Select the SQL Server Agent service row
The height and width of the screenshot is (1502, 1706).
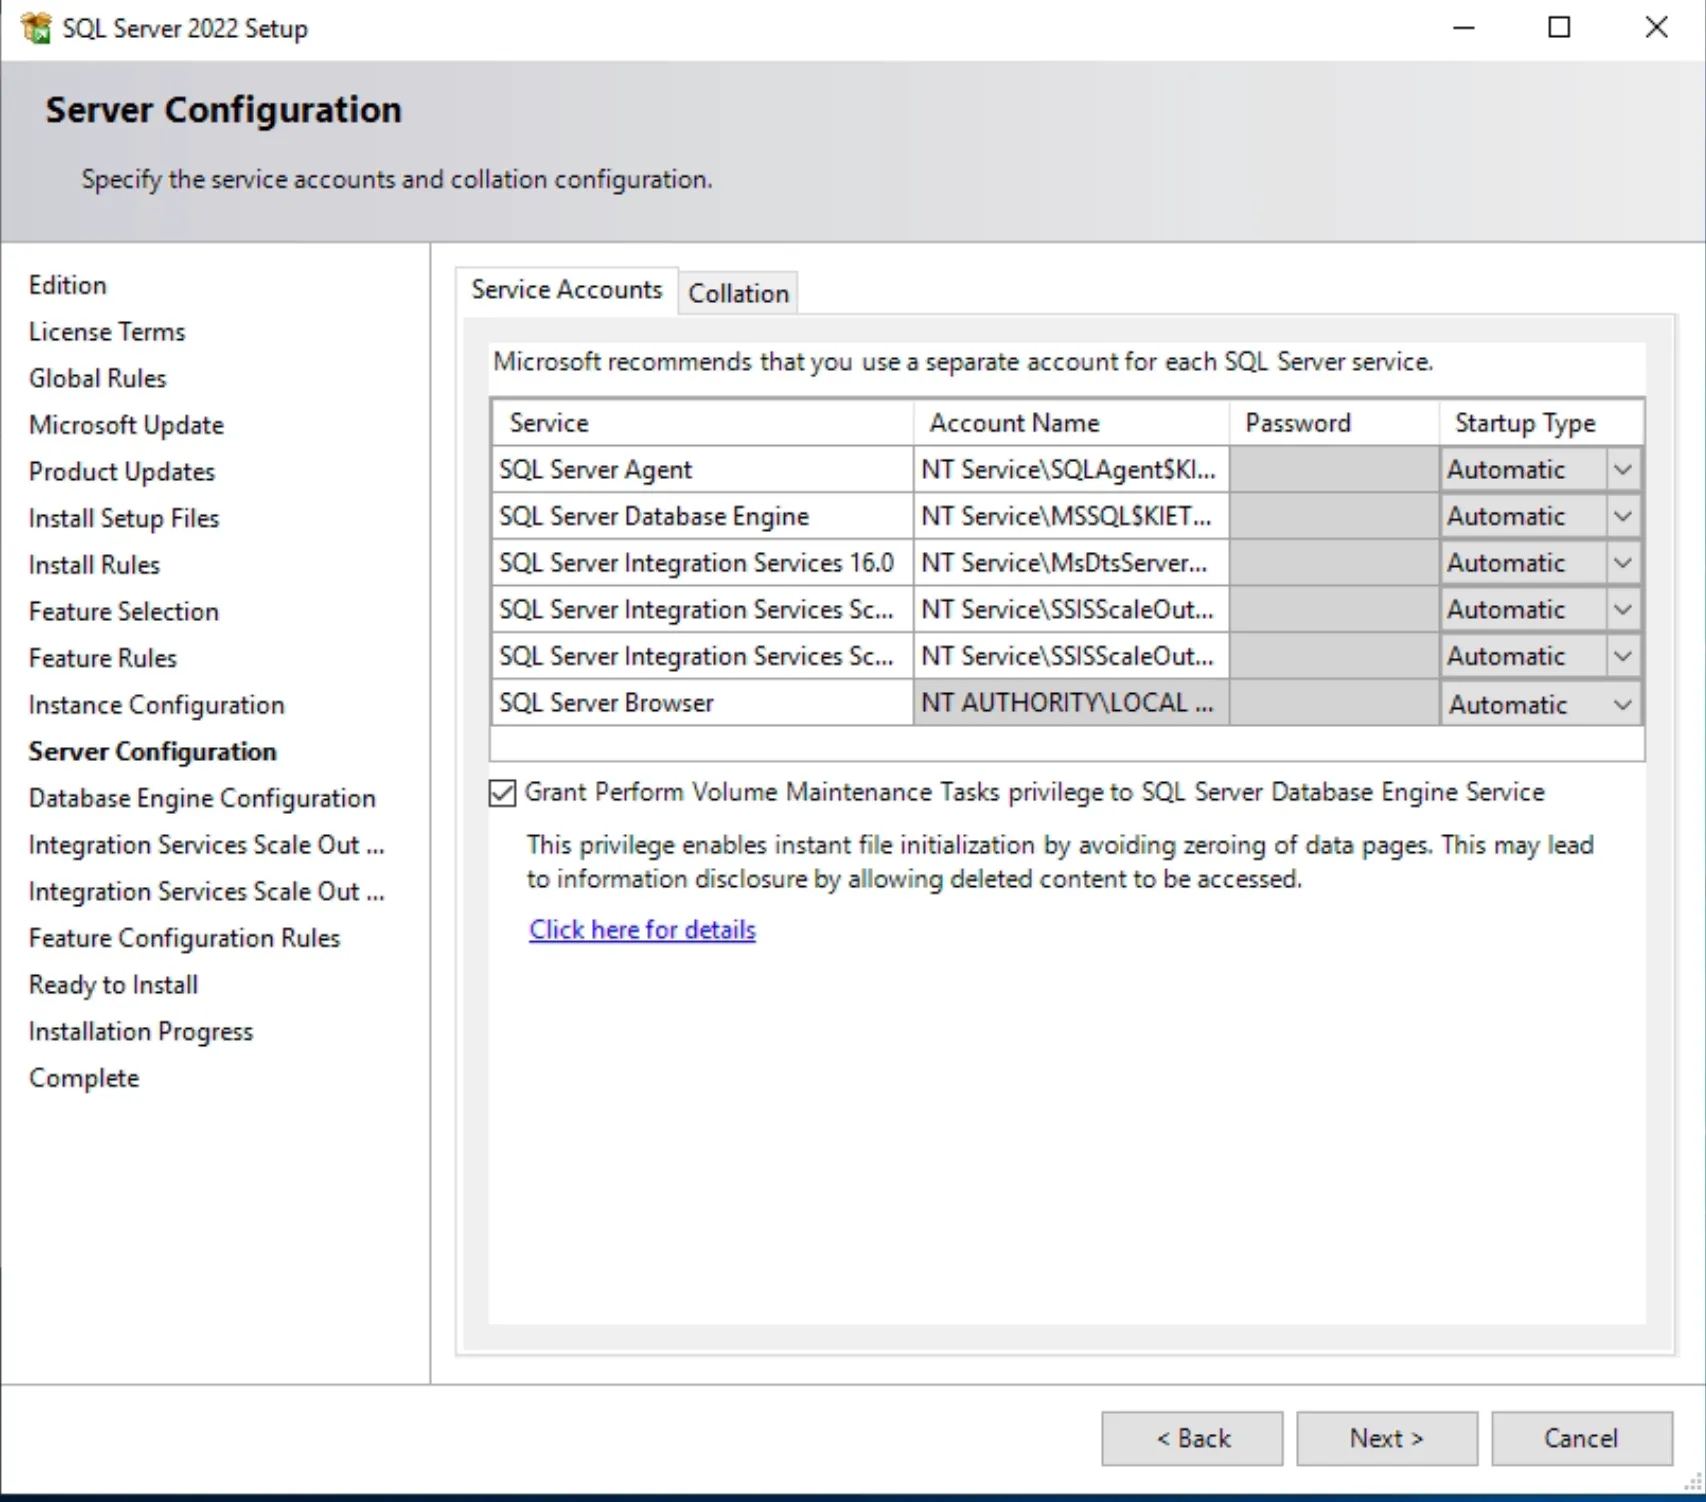[702, 469]
